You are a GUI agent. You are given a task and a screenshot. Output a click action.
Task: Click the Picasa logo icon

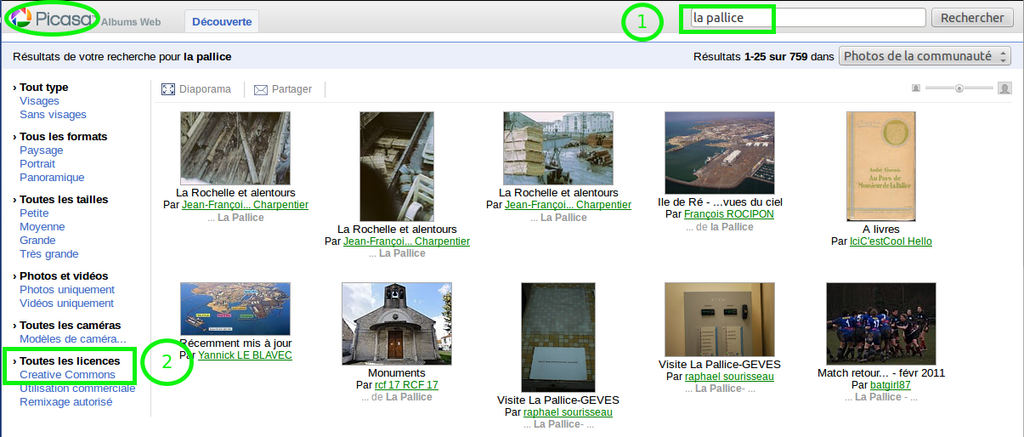pos(19,18)
